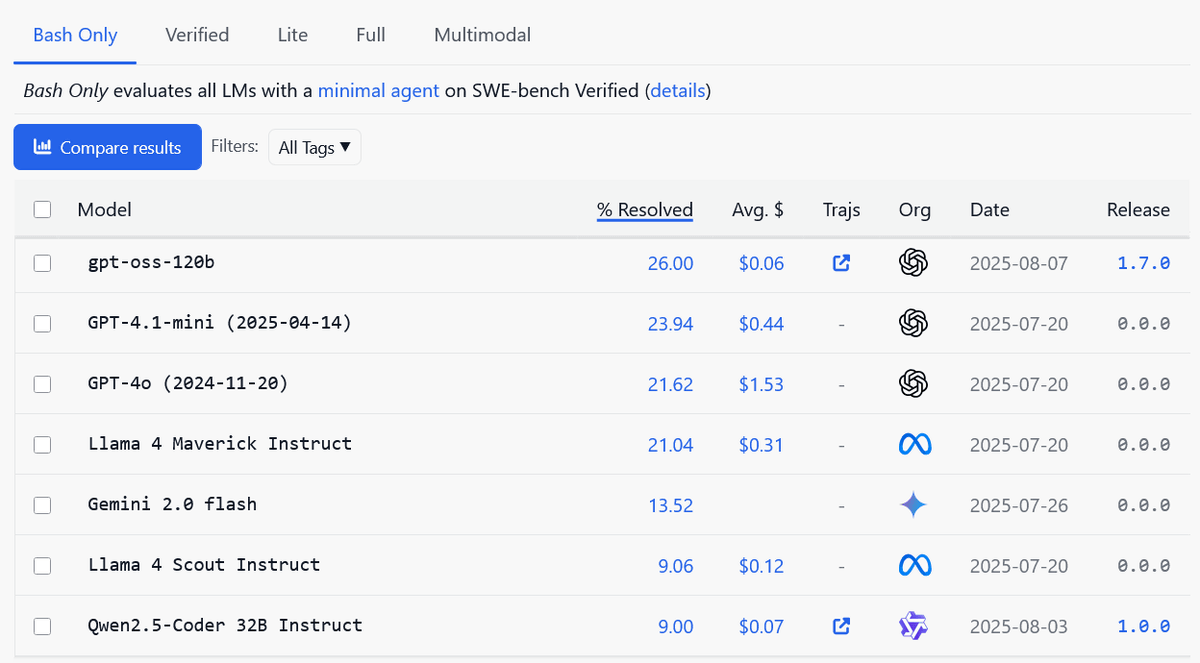This screenshot has width=1200, height=663.
Task: Toggle the select-all checkbox in table header
Action: tap(42, 210)
